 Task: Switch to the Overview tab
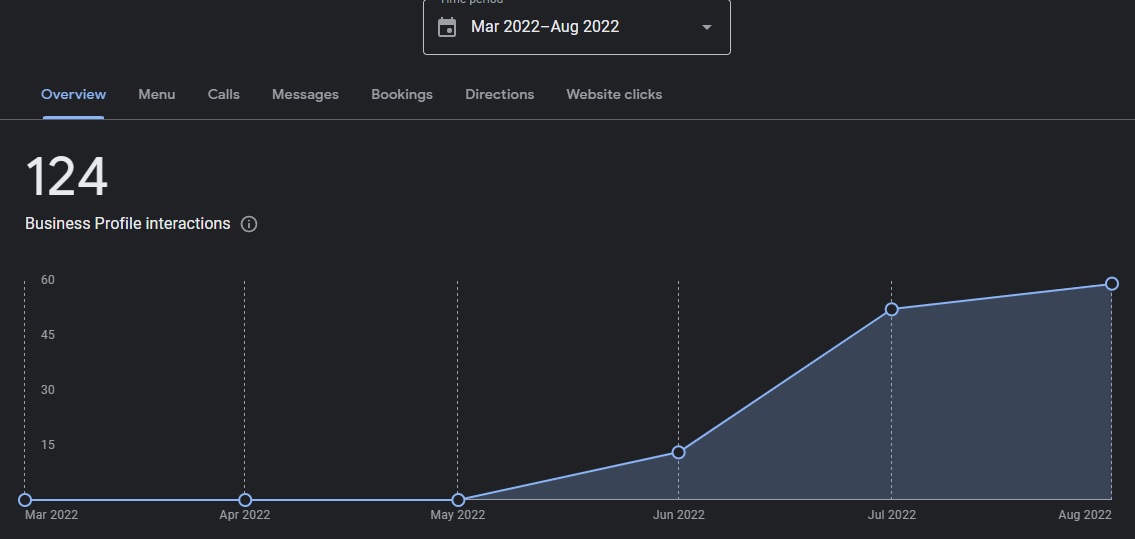point(73,95)
